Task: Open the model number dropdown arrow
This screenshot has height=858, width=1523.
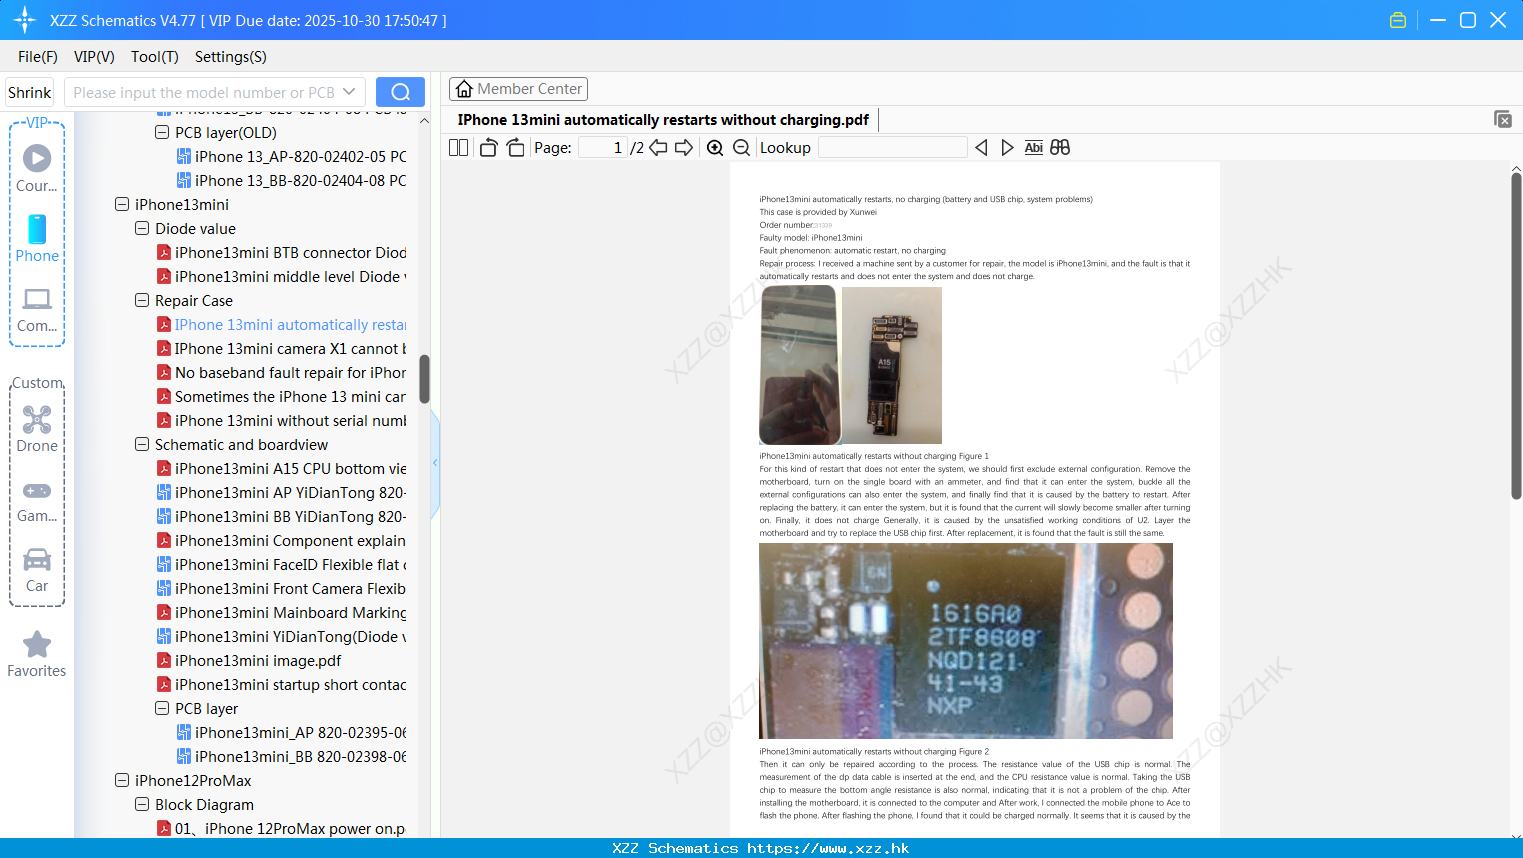Action: coord(349,92)
